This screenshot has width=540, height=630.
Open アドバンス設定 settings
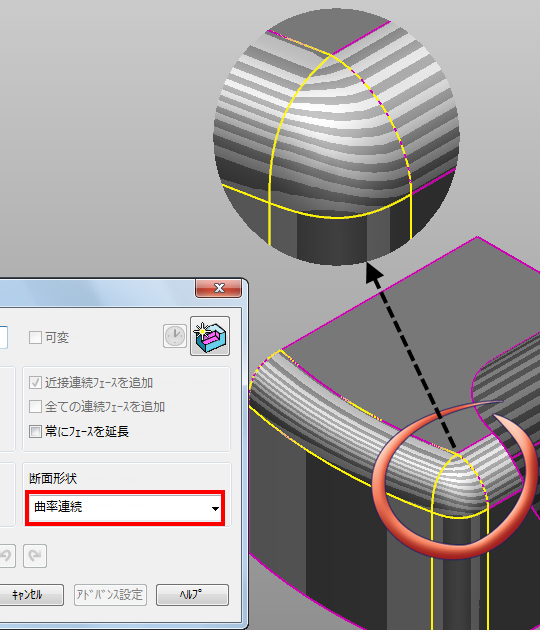pos(110,595)
